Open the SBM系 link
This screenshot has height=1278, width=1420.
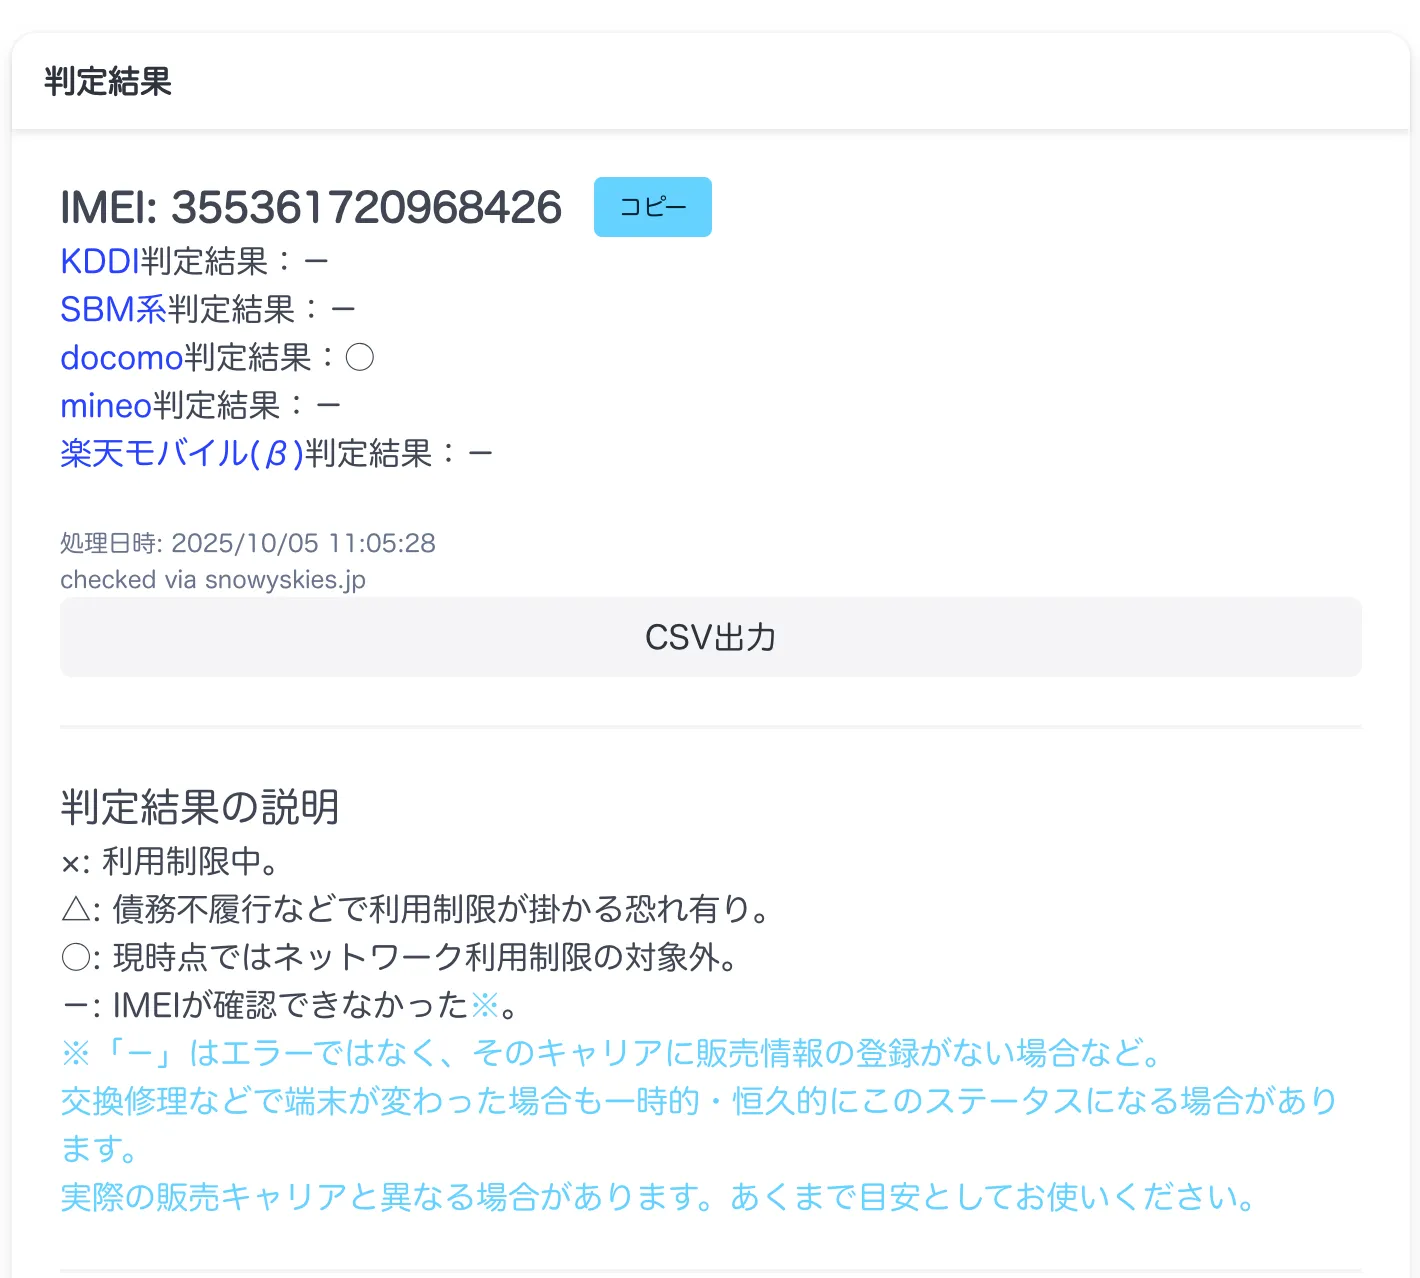pyautogui.click(x=113, y=309)
